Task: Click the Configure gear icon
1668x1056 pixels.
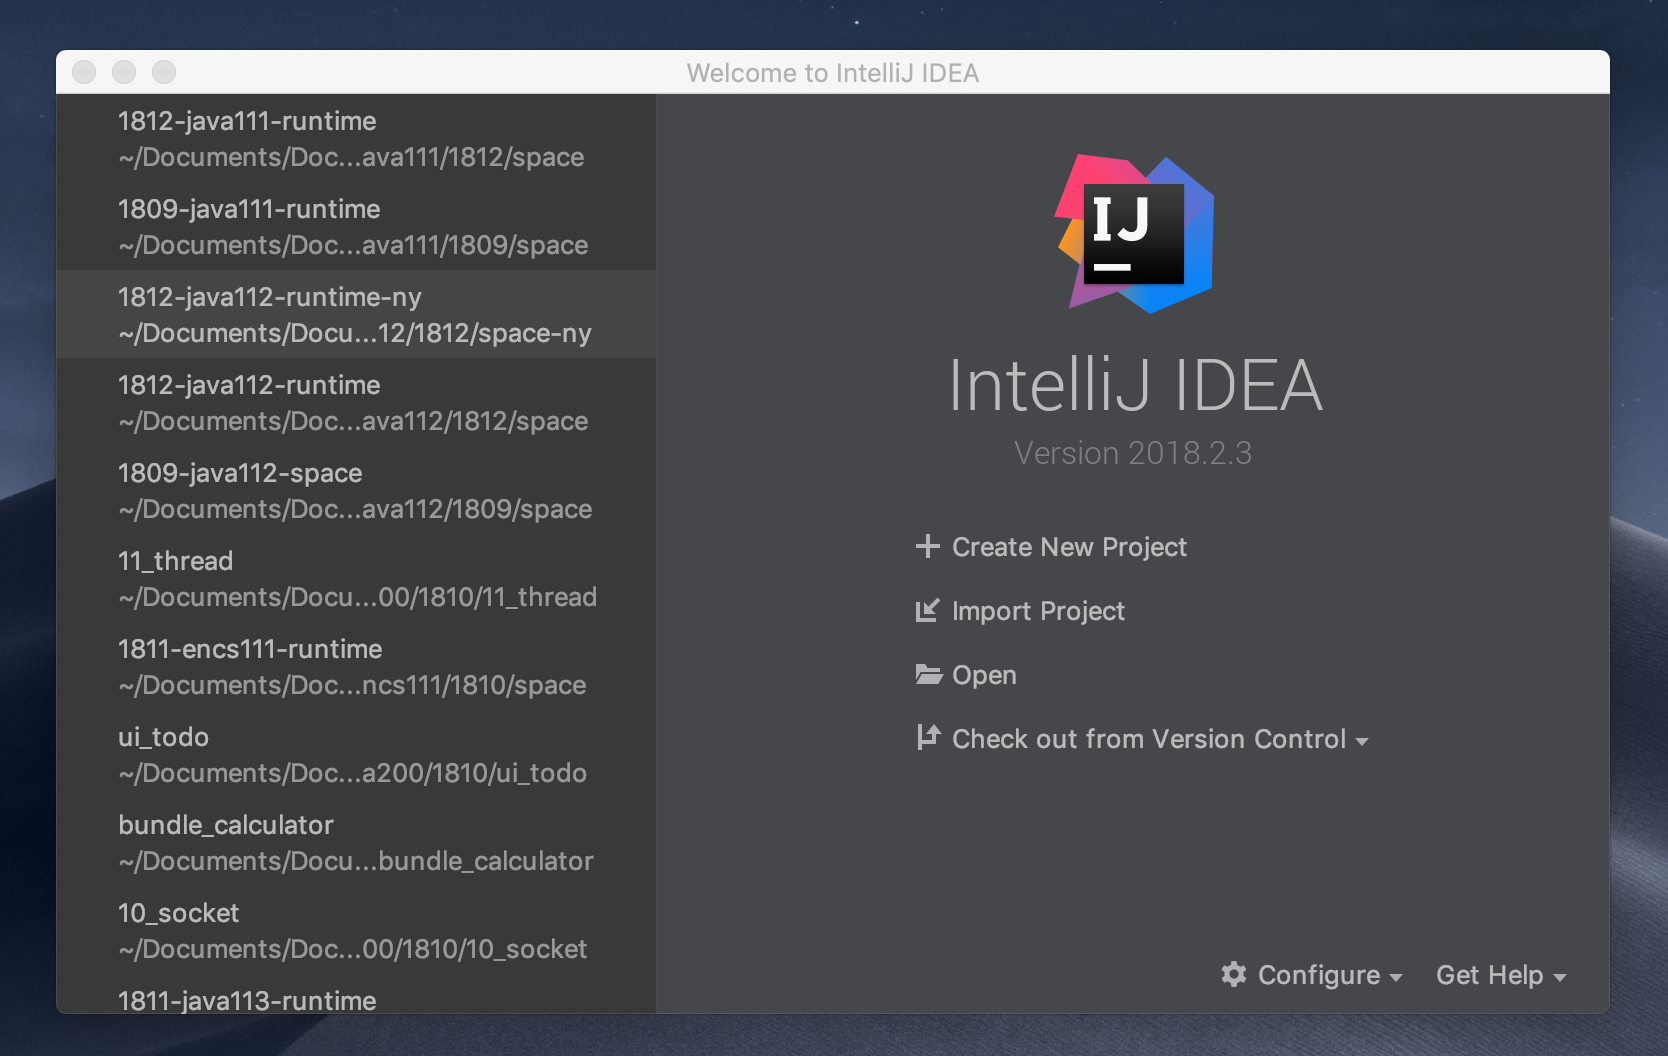Action: click(1234, 974)
